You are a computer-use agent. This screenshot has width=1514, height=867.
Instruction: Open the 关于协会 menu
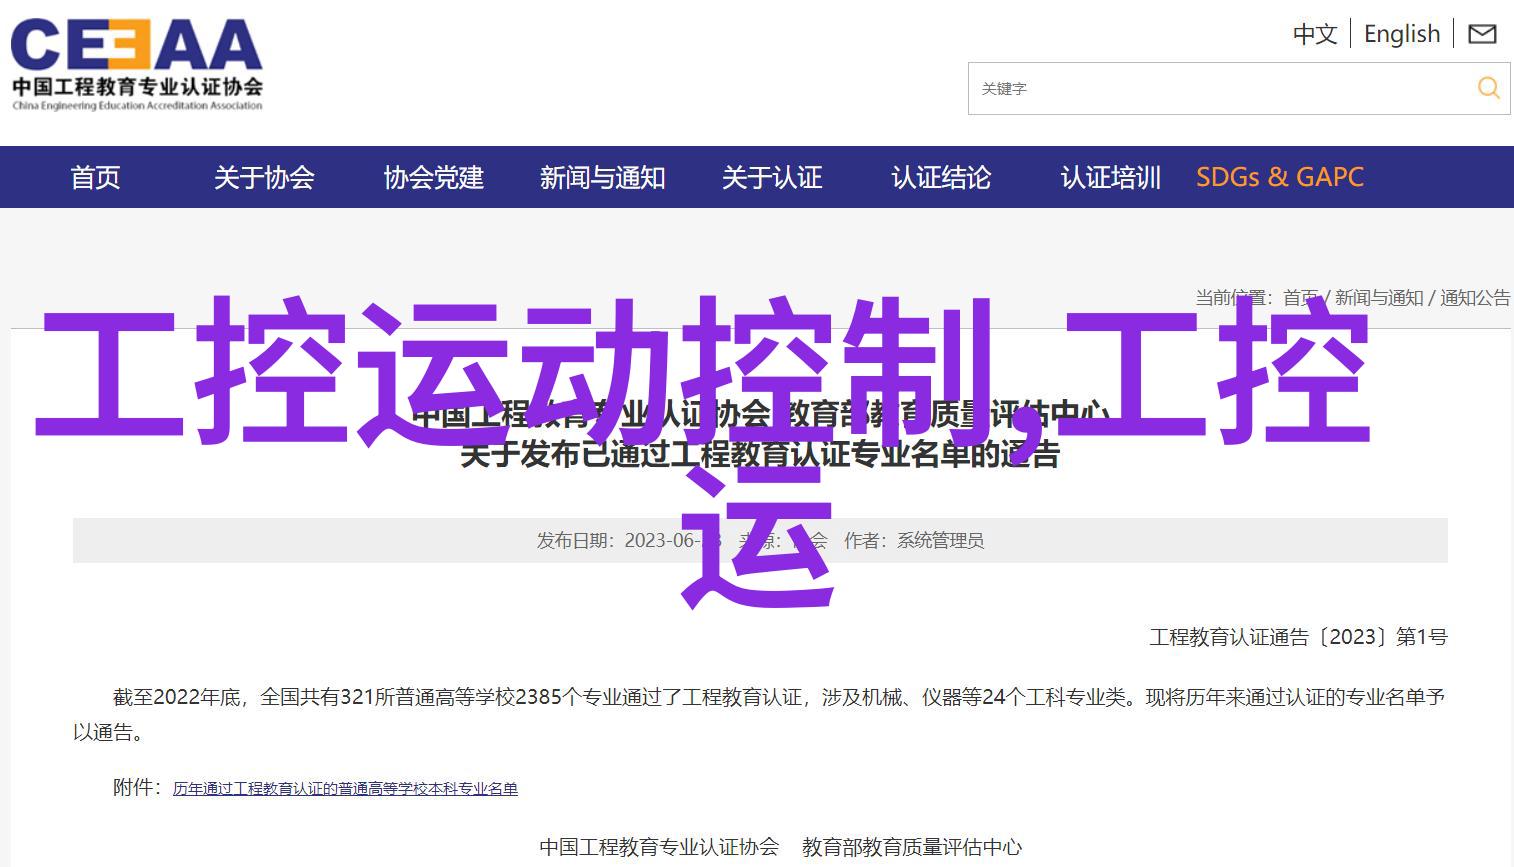[x=264, y=178]
